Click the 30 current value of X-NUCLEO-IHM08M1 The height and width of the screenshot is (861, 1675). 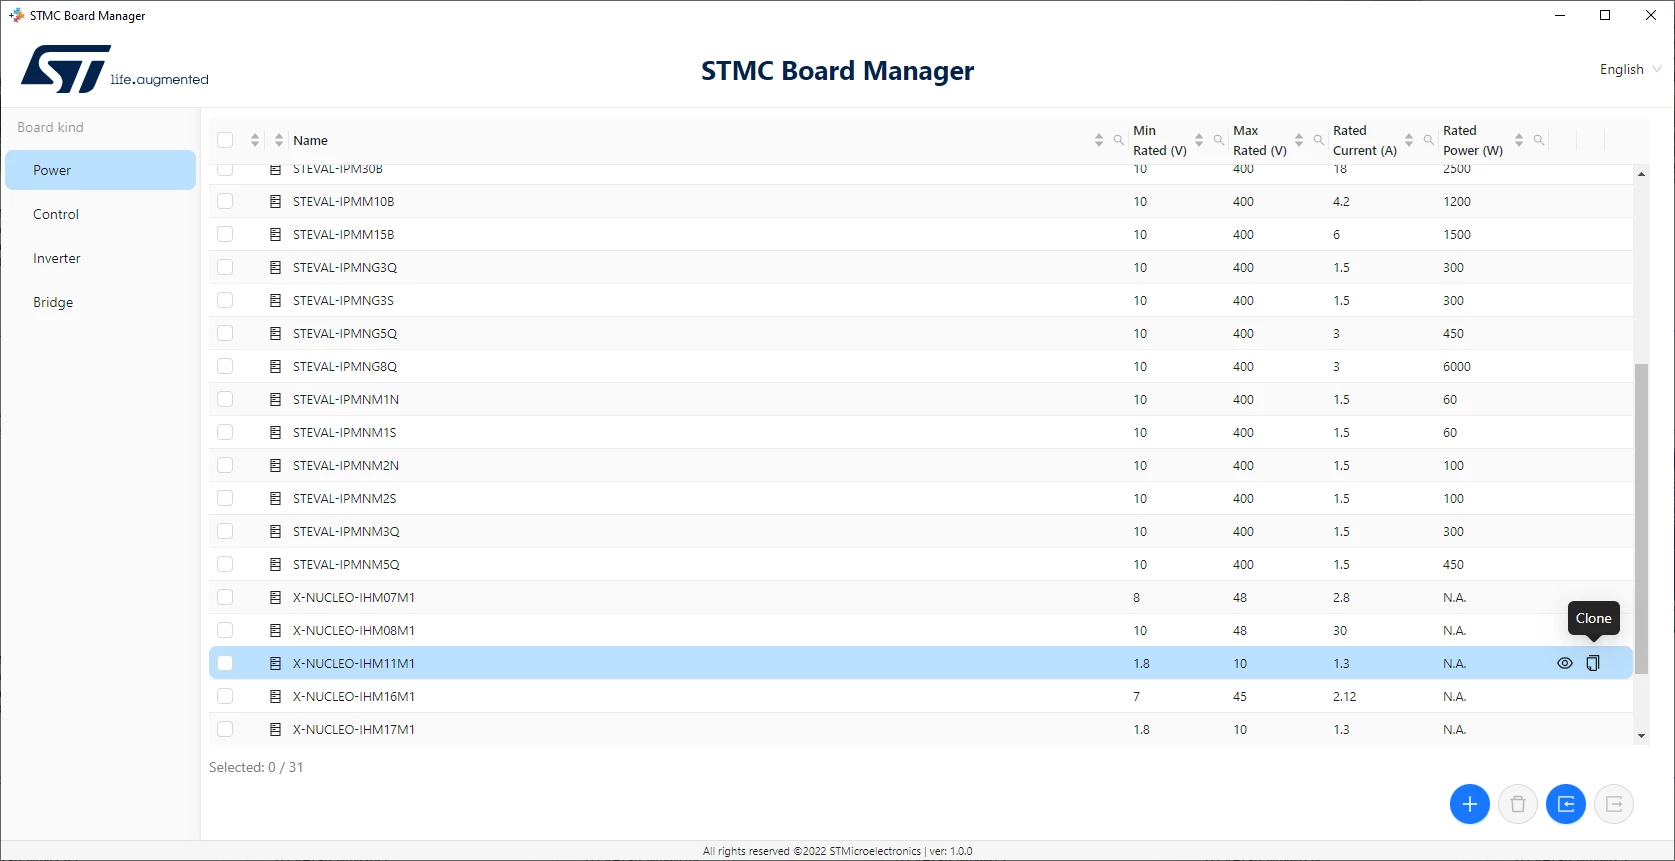pyautogui.click(x=1340, y=630)
